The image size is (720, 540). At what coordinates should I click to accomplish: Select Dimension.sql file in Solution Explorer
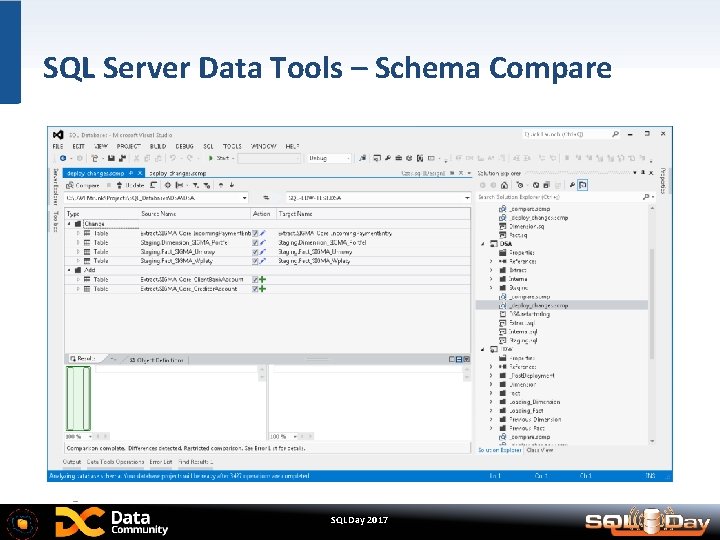coord(526,226)
